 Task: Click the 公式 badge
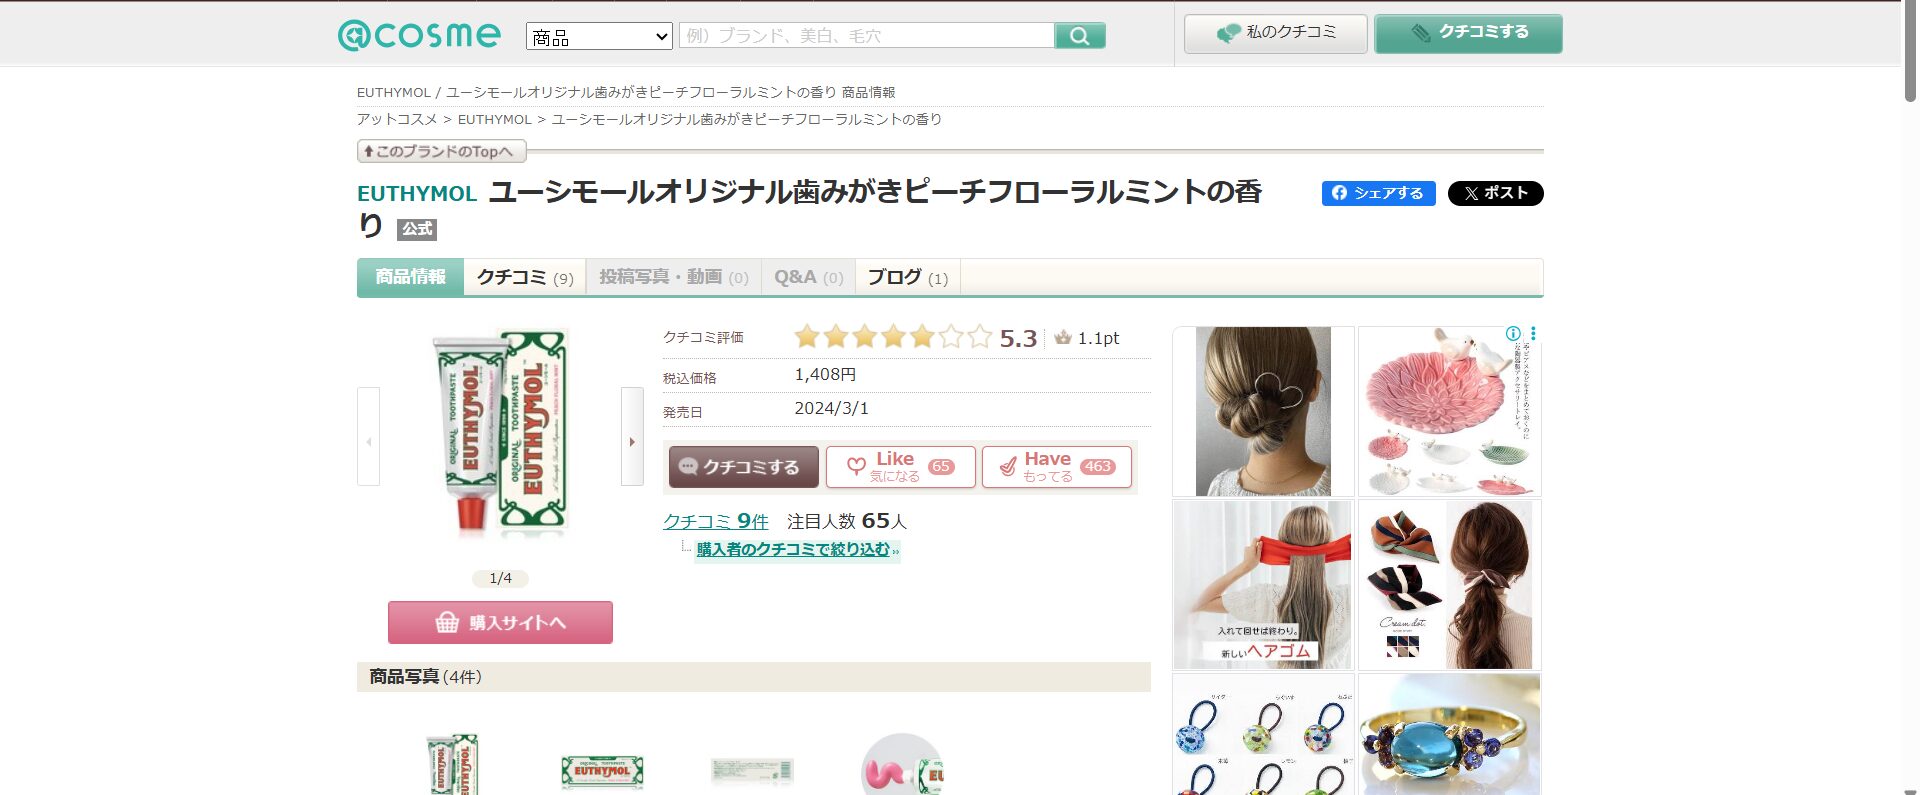(x=417, y=229)
